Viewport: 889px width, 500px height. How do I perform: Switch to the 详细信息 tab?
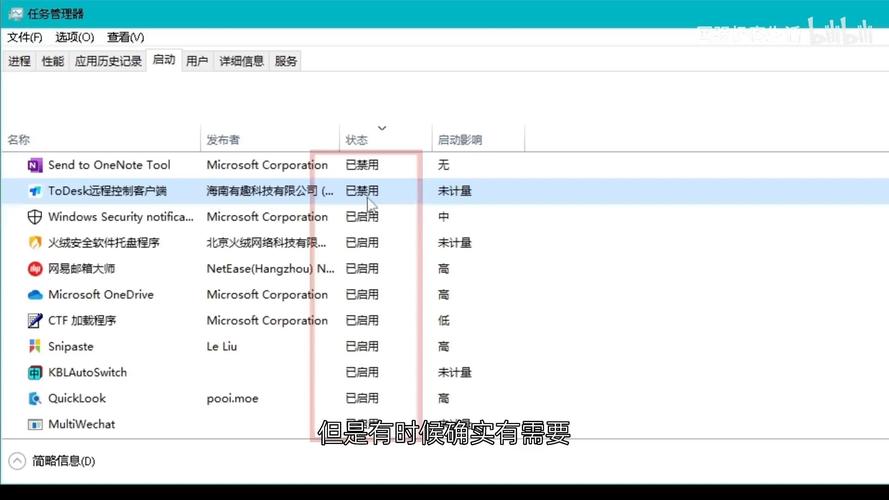[242, 61]
